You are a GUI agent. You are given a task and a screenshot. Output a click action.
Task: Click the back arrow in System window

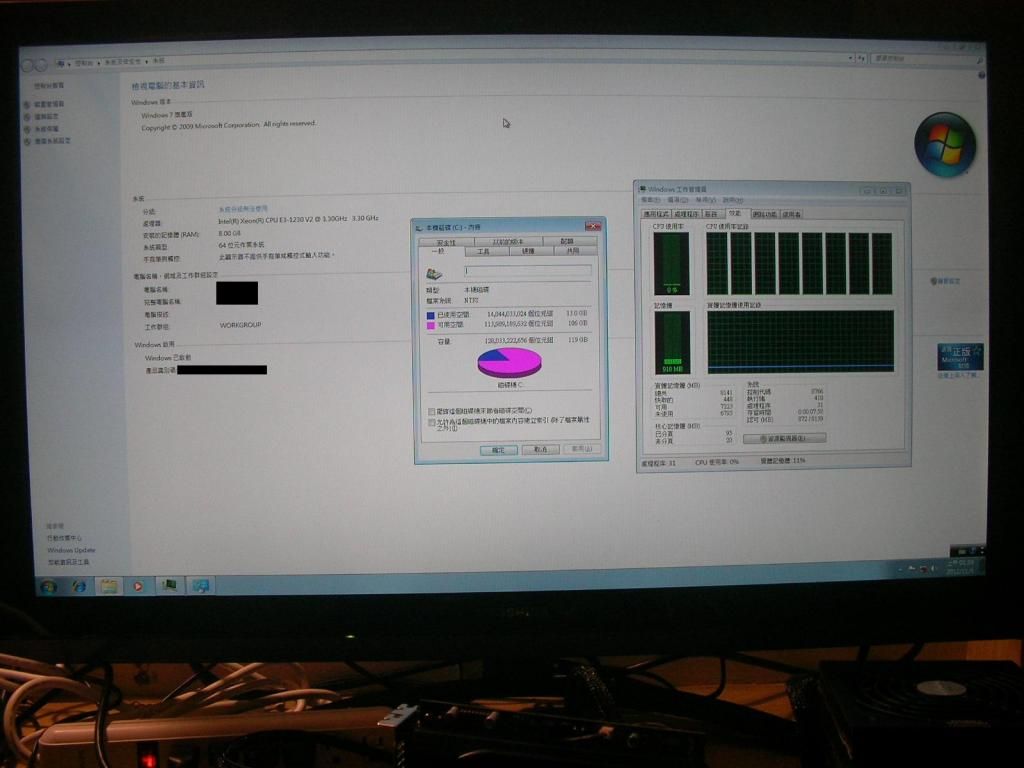pyautogui.click(x=28, y=65)
